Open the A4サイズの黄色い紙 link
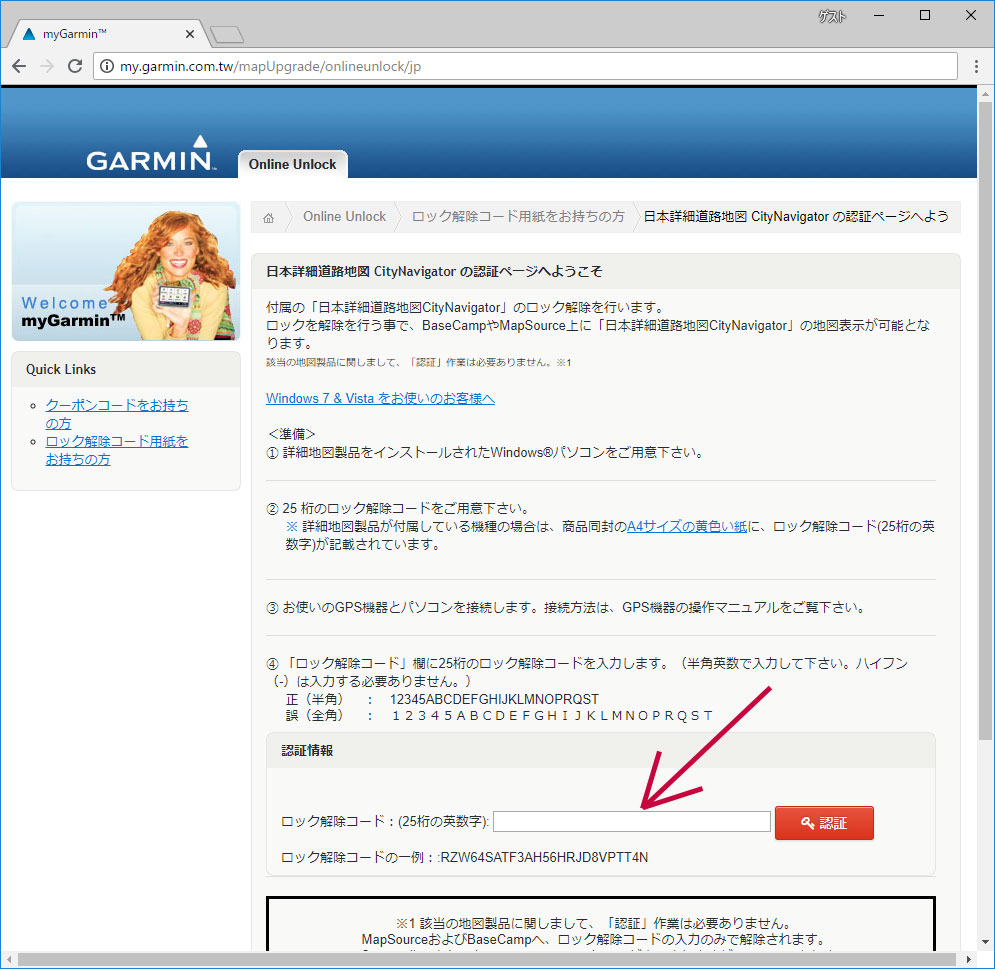995x969 pixels. pos(687,526)
